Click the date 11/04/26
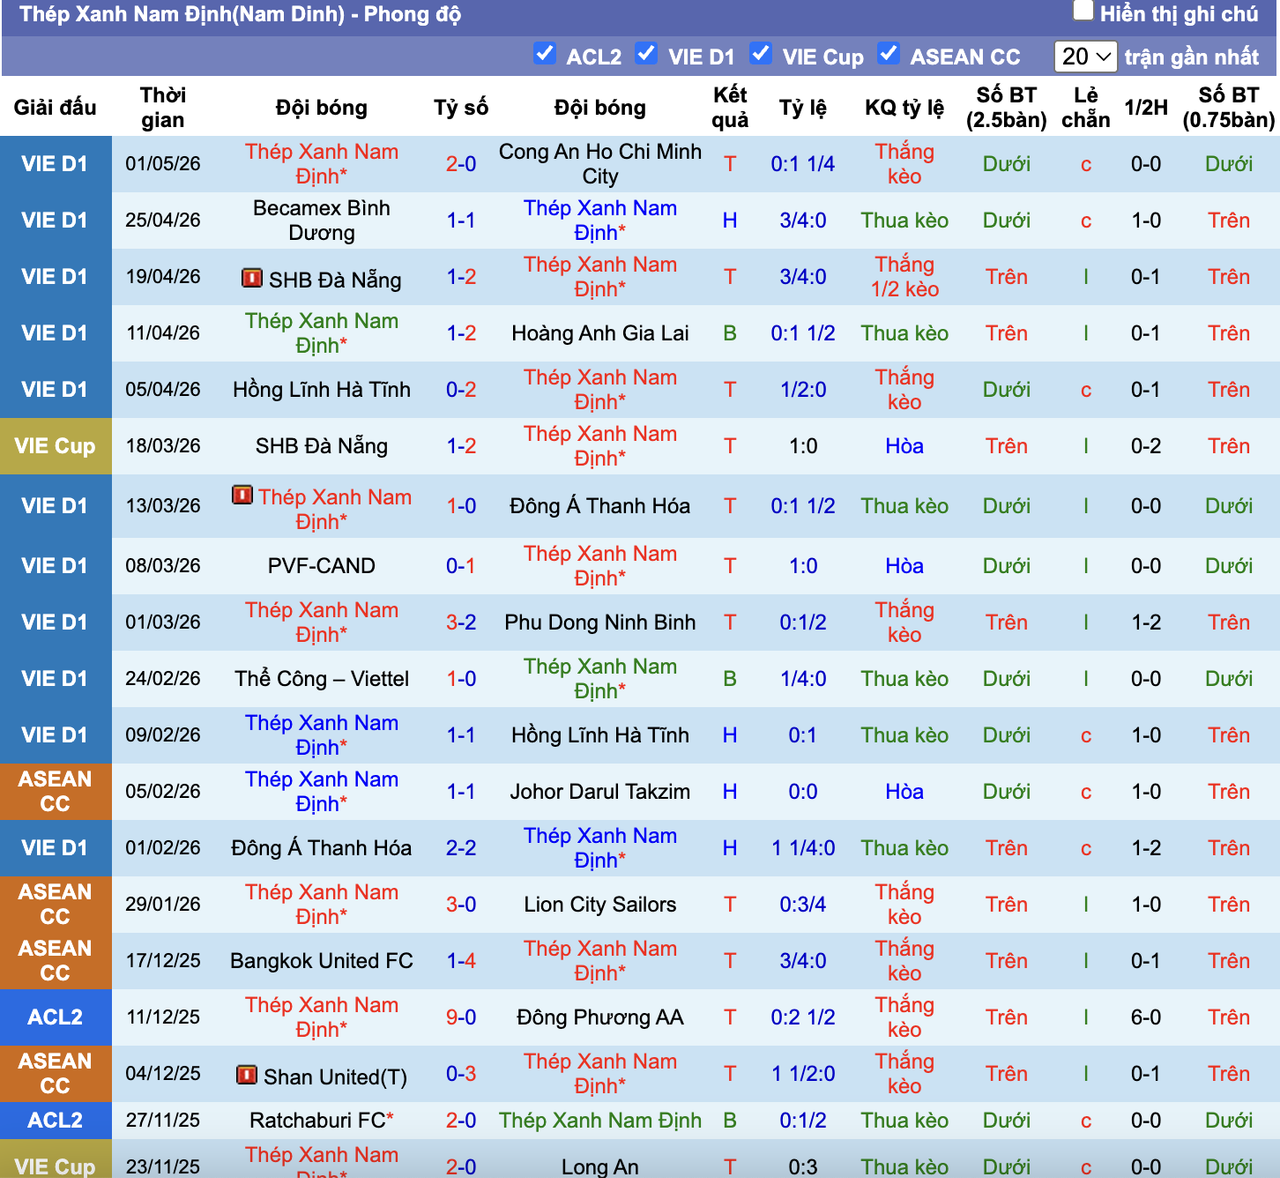The image size is (1280, 1178). coord(163,333)
